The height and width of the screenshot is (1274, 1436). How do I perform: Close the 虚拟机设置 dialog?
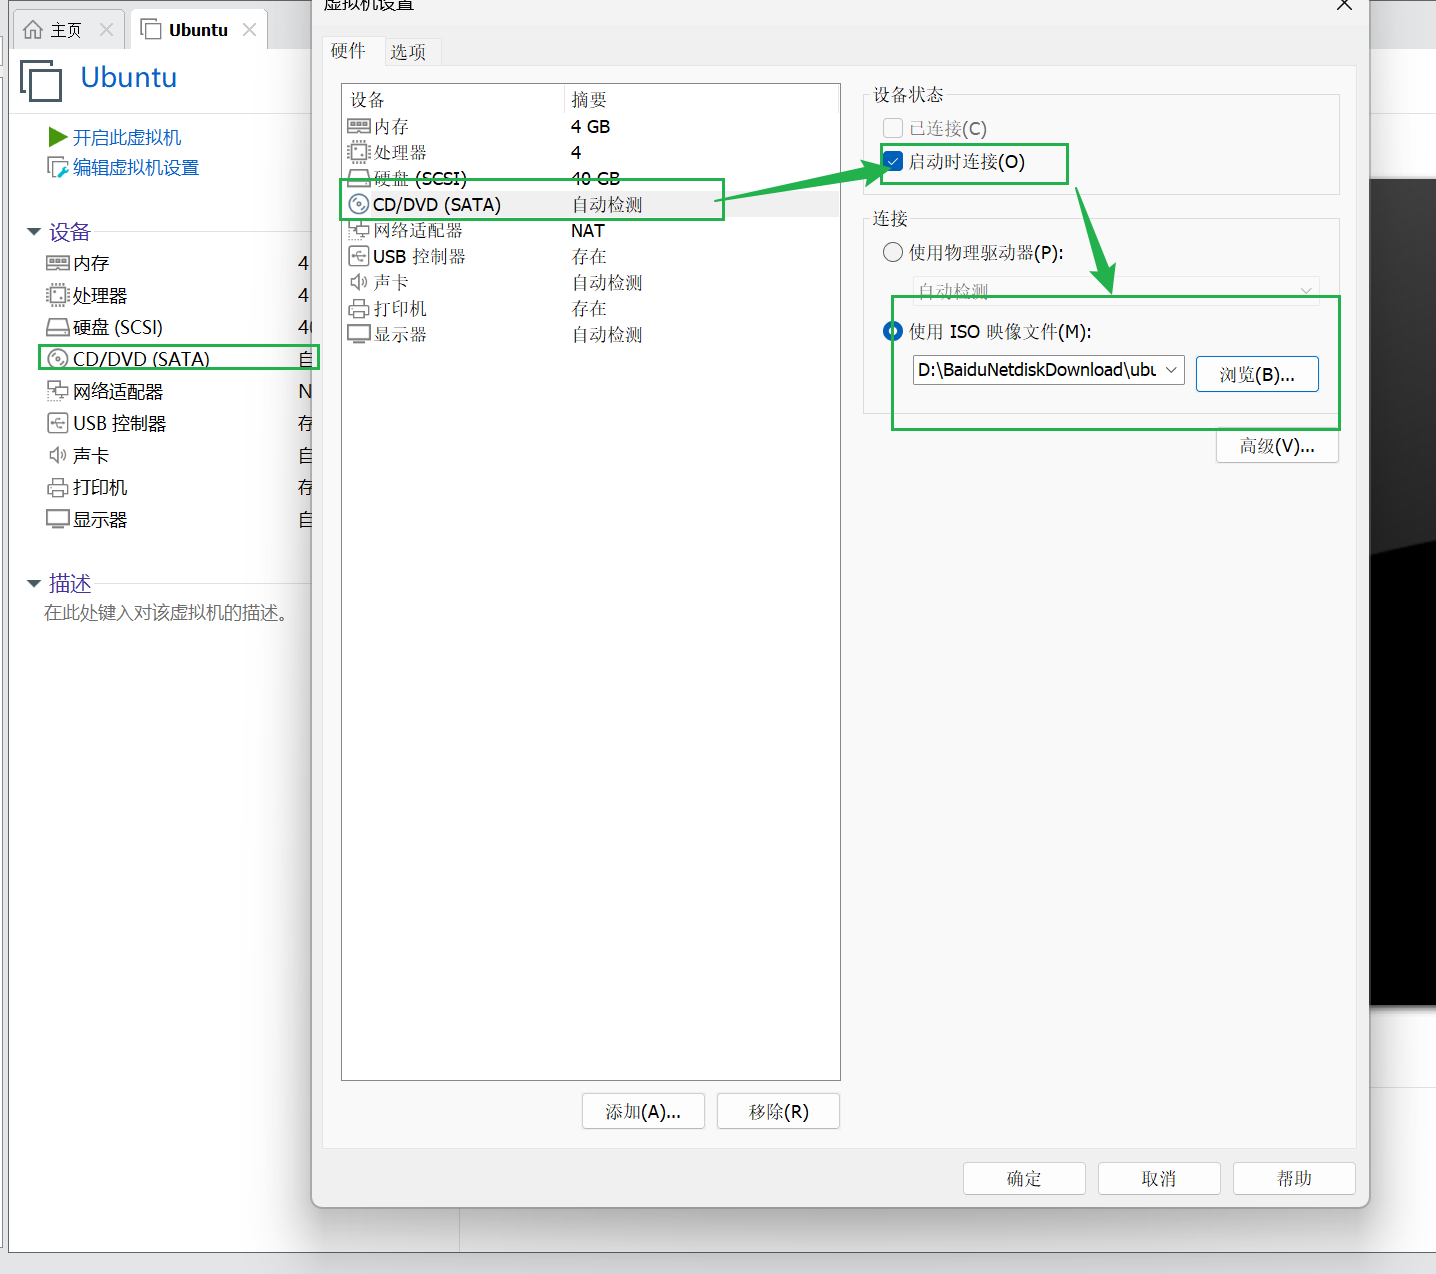pyautogui.click(x=1345, y=5)
